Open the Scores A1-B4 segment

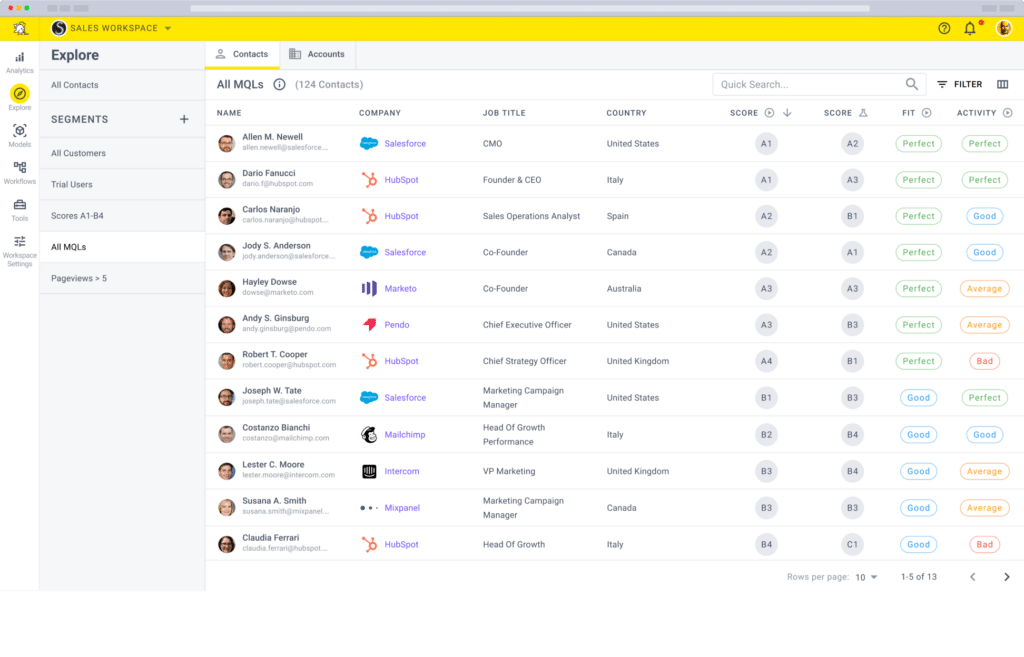click(122, 216)
